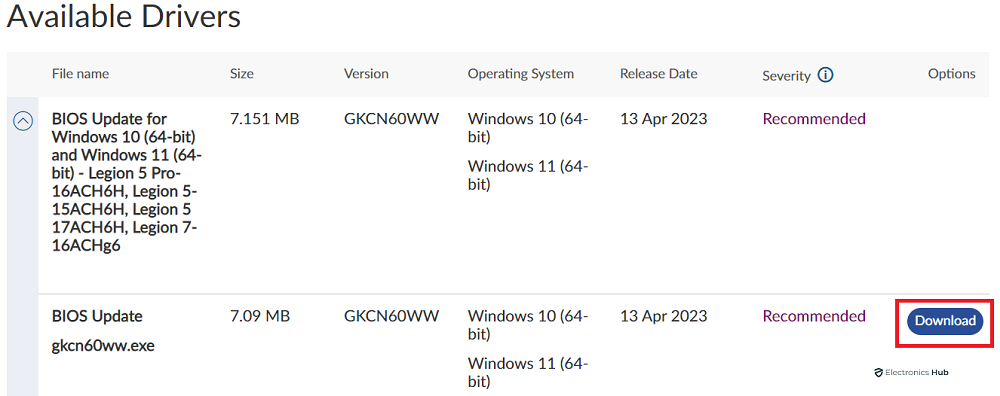The width and height of the screenshot is (1000, 396).
Task: Select the BIOS Update for Windows 10 title
Action: point(128,183)
